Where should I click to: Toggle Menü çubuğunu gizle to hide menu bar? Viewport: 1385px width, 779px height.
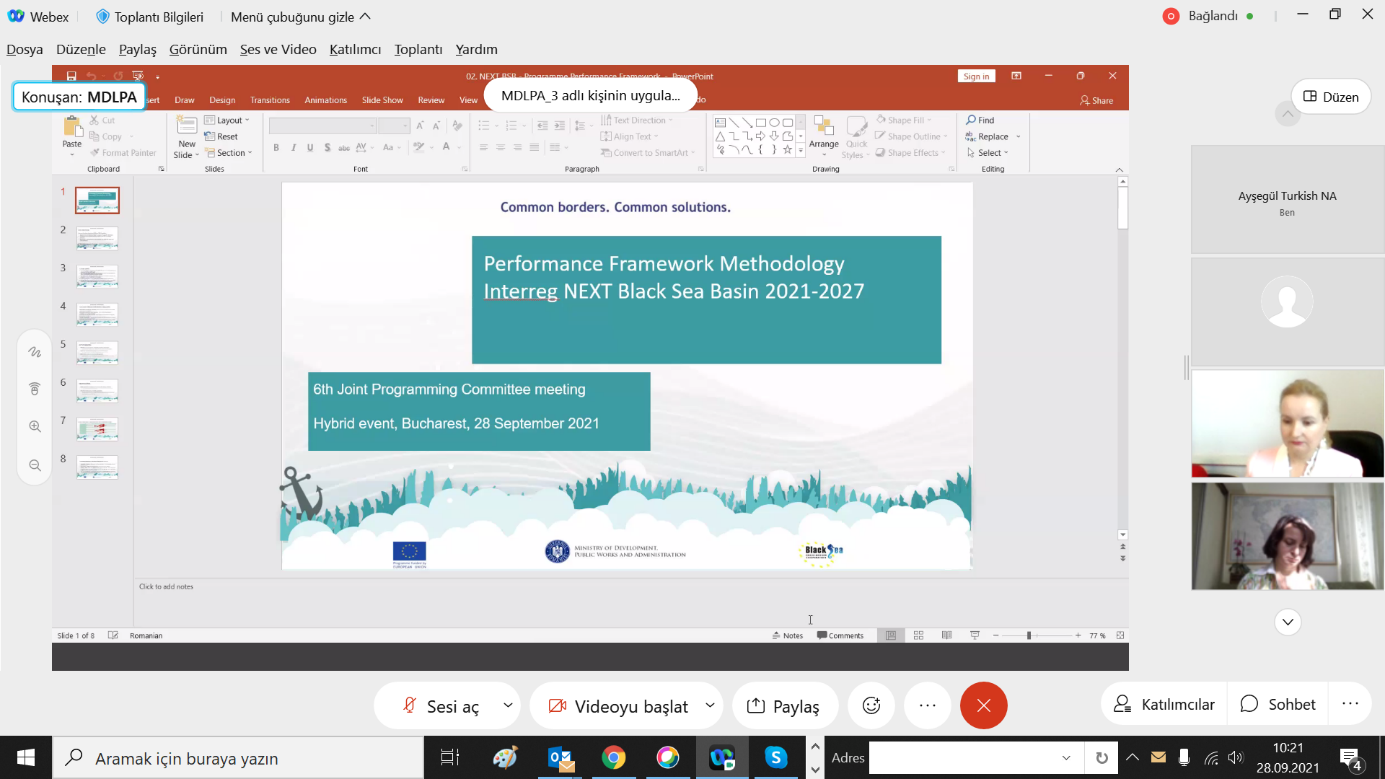300,17
